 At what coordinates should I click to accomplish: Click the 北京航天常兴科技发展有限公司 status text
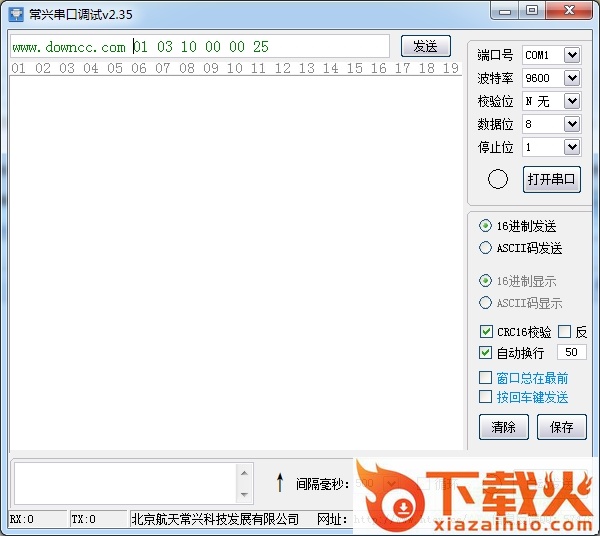coord(215,519)
